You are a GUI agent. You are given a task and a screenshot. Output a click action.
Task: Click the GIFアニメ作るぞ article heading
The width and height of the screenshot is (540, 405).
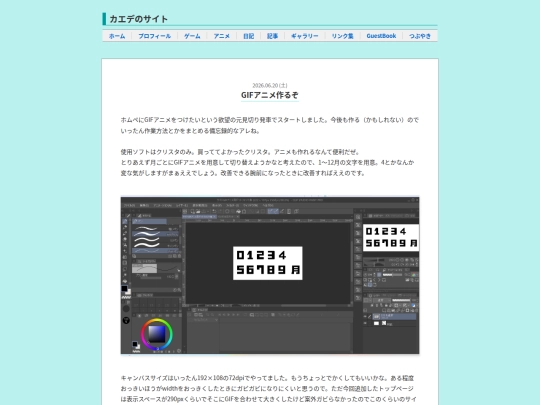(270, 95)
